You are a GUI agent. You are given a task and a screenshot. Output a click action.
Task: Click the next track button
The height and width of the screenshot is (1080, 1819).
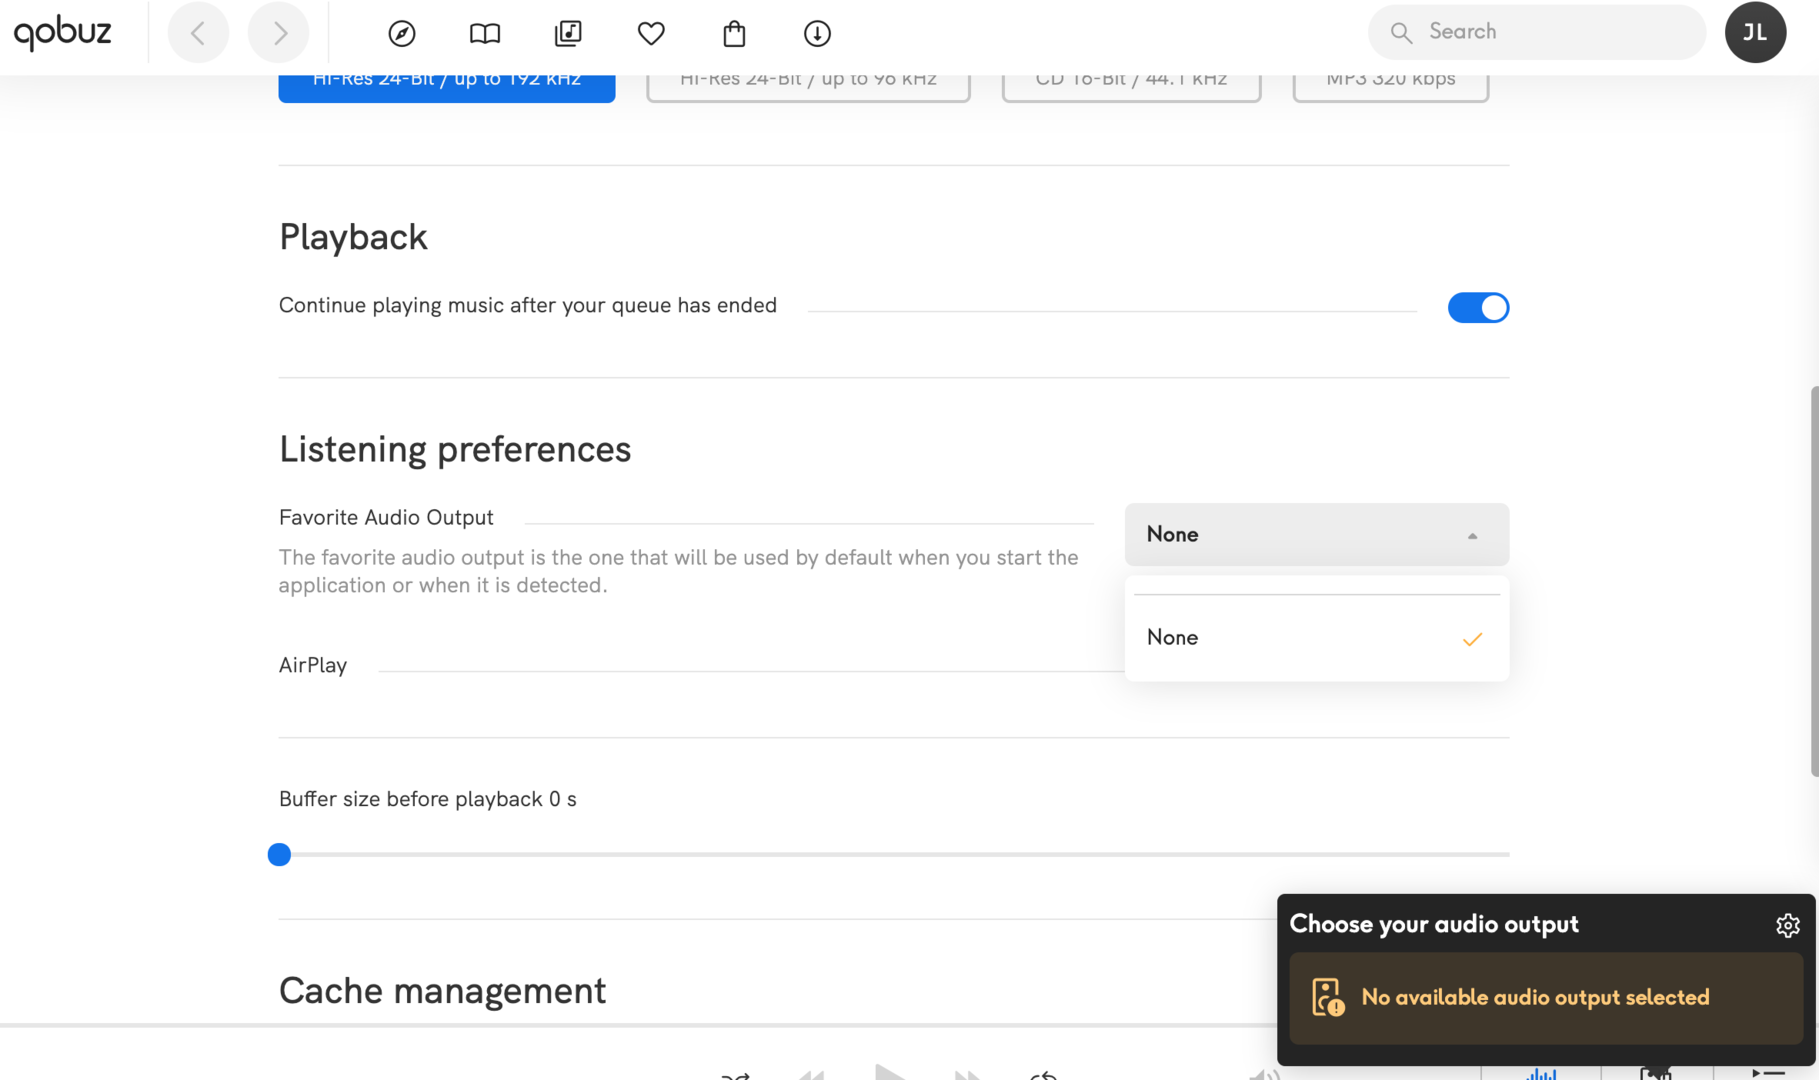pos(967,1075)
